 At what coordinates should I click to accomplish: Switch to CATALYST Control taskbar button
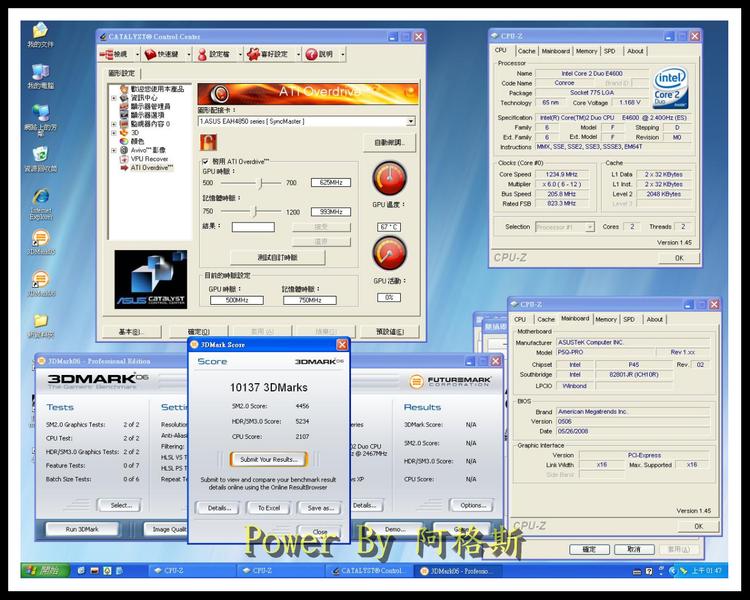369,570
